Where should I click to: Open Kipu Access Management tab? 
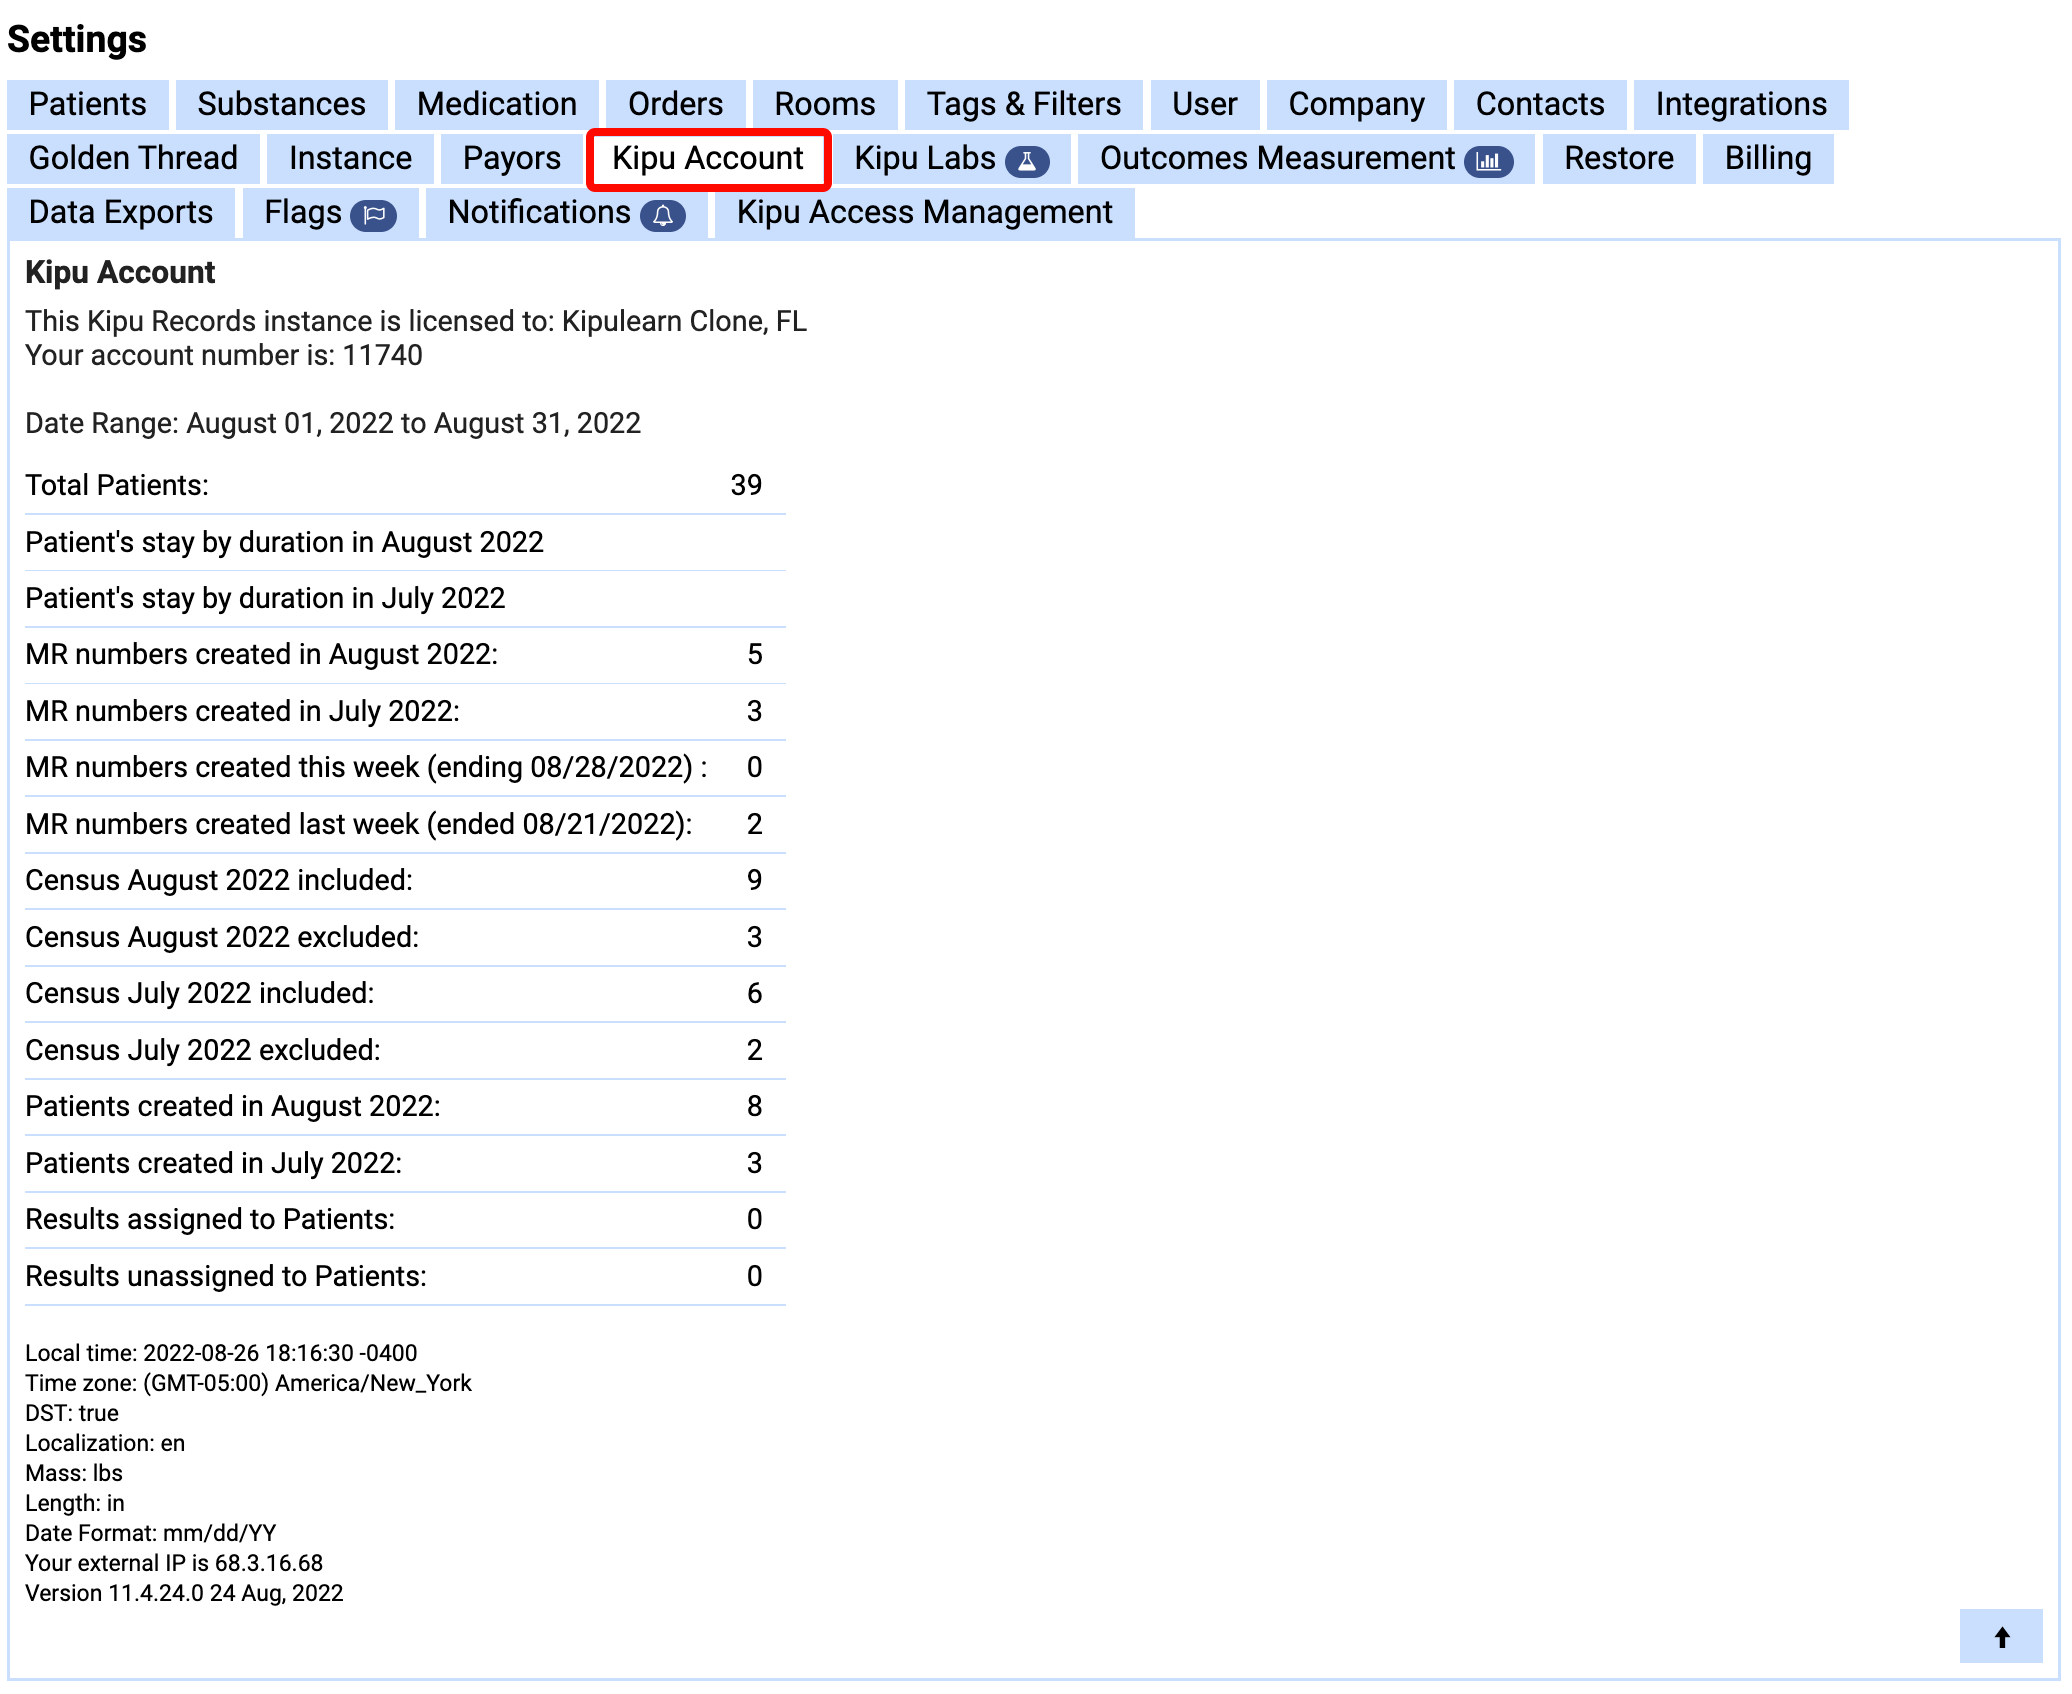tap(925, 212)
